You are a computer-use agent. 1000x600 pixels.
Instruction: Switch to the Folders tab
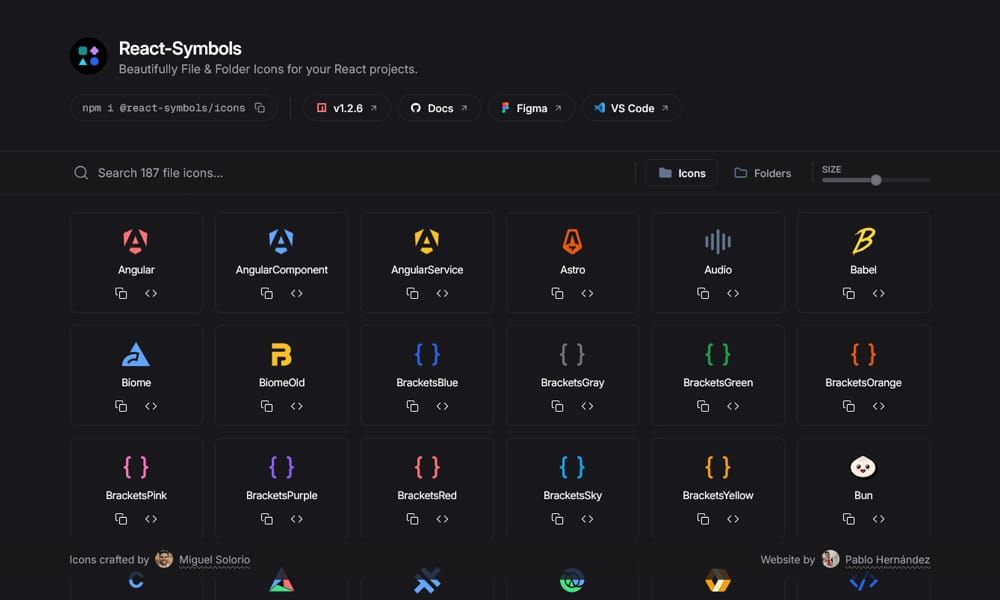click(x=762, y=172)
